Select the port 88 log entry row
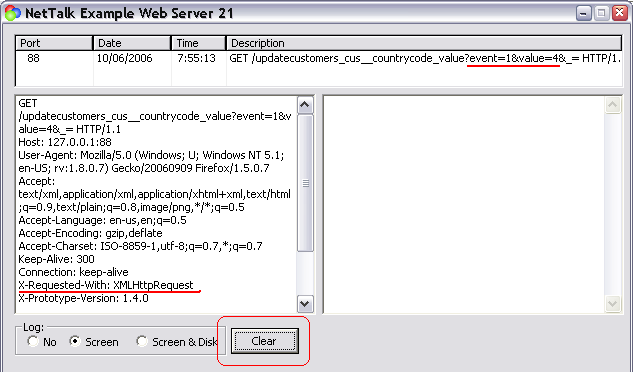Viewport: 633px width, 372px height. pos(319,58)
